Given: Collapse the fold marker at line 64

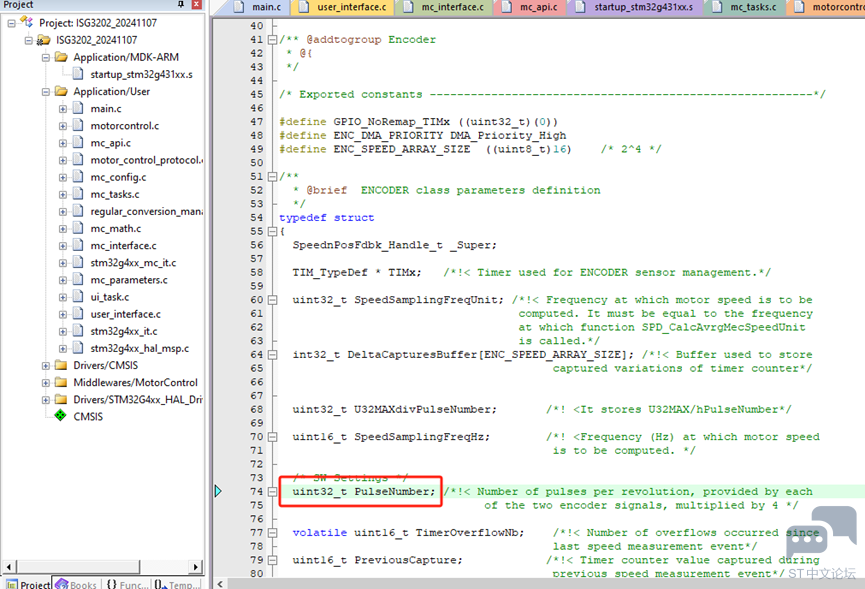Looking at the screenshot, I should click(x=272, y=355).
